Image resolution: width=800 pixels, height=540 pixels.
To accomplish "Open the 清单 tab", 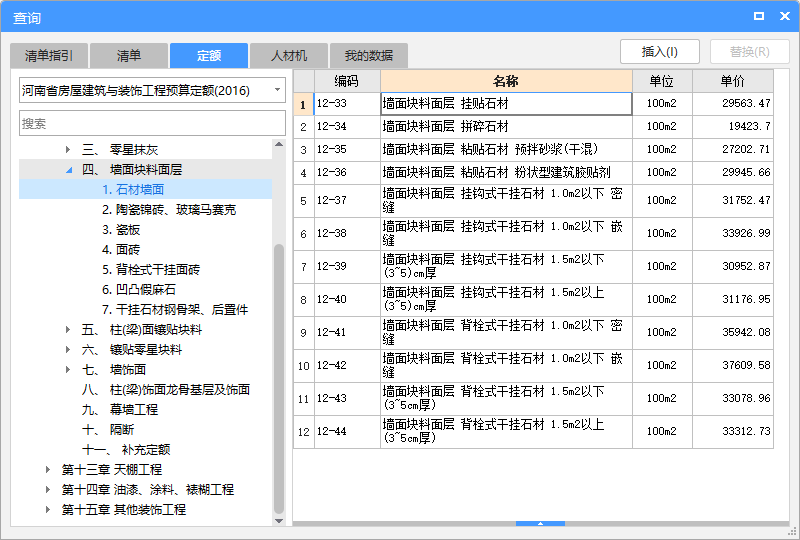I will (x=129, y=56).
